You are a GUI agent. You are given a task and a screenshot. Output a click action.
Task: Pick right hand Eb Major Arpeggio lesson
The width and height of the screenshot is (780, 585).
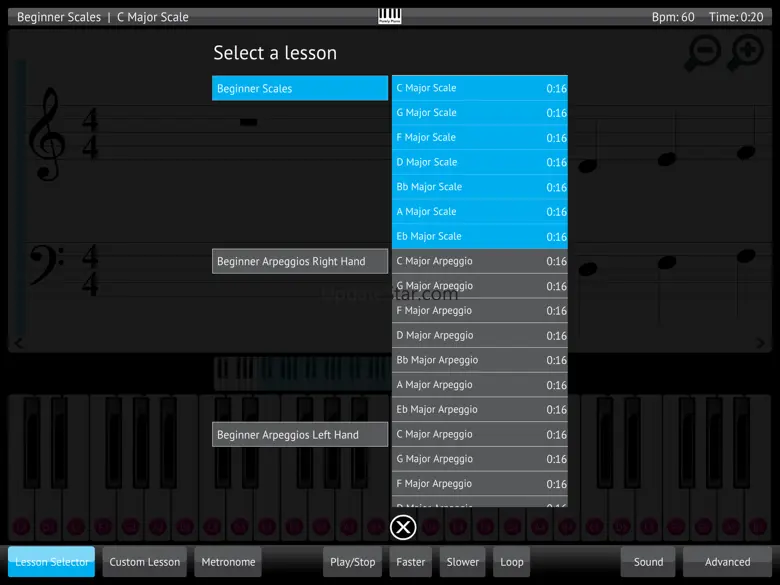pyautogui.click(x=480, y=409)
